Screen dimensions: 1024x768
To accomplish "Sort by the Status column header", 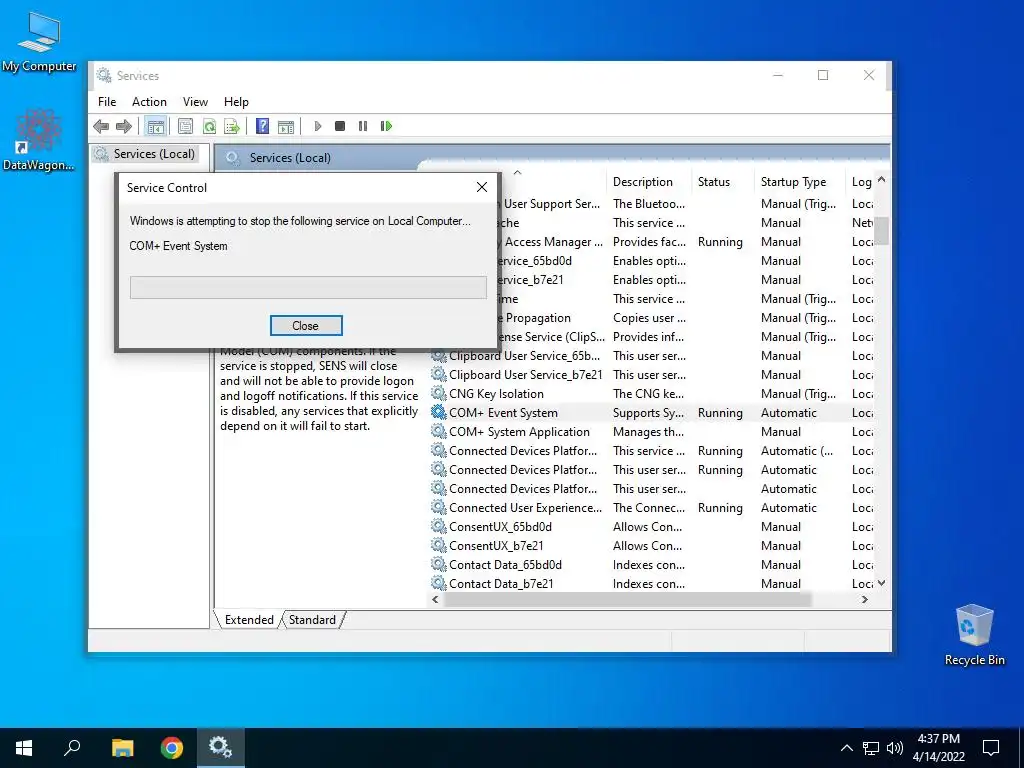I will 722,182.
